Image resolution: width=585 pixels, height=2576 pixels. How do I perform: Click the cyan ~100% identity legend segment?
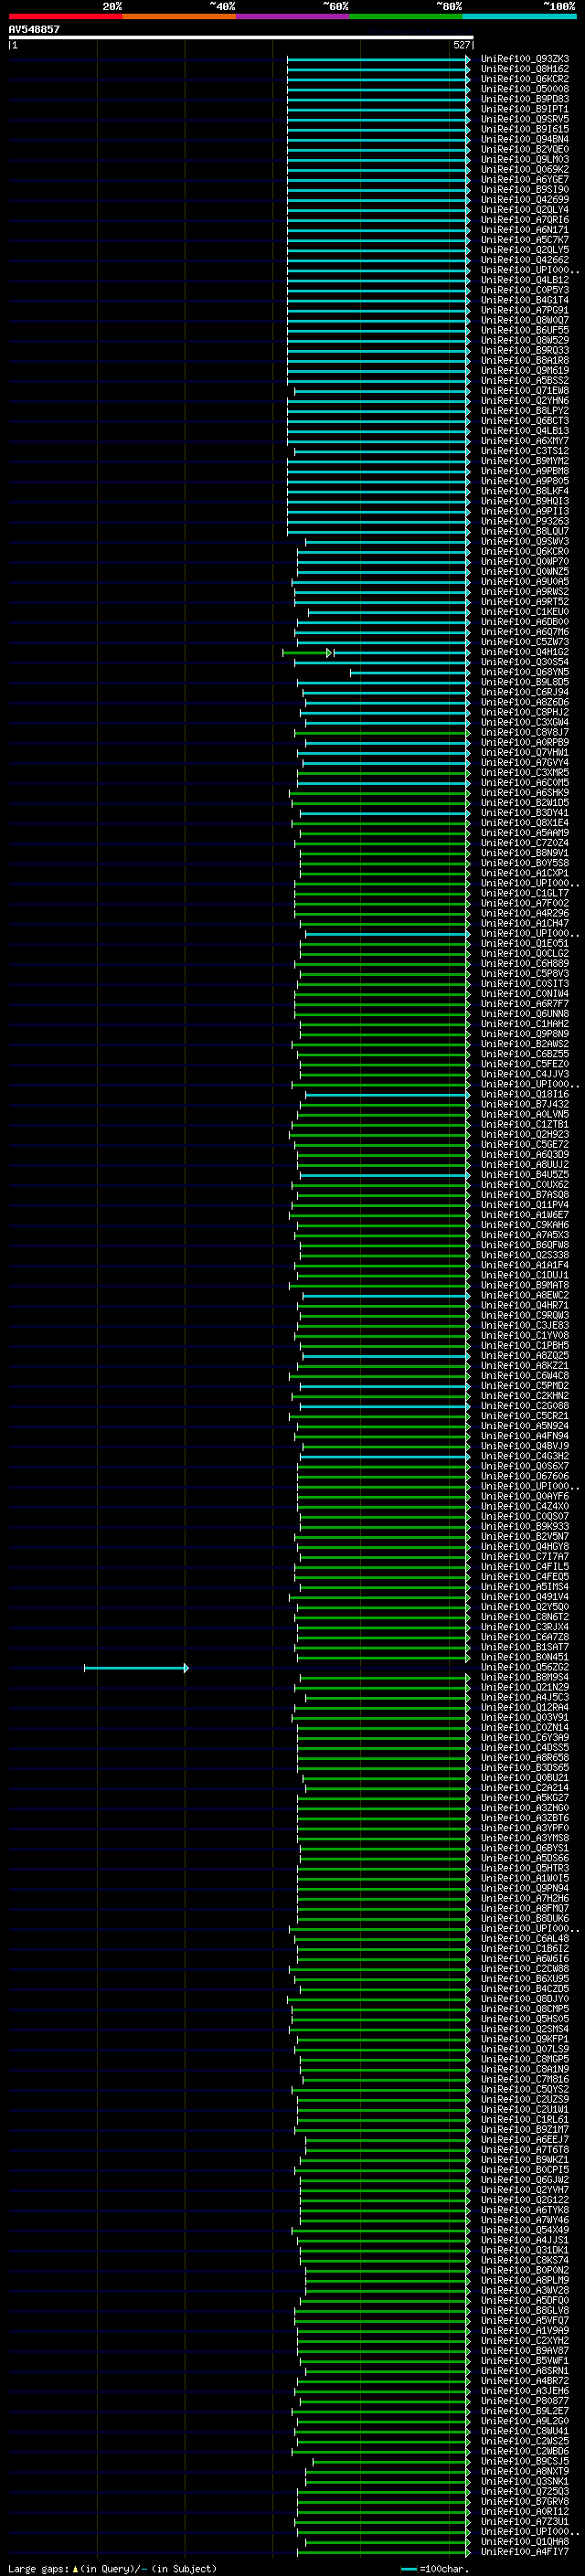pyautogui.click(x=519, y=16)
